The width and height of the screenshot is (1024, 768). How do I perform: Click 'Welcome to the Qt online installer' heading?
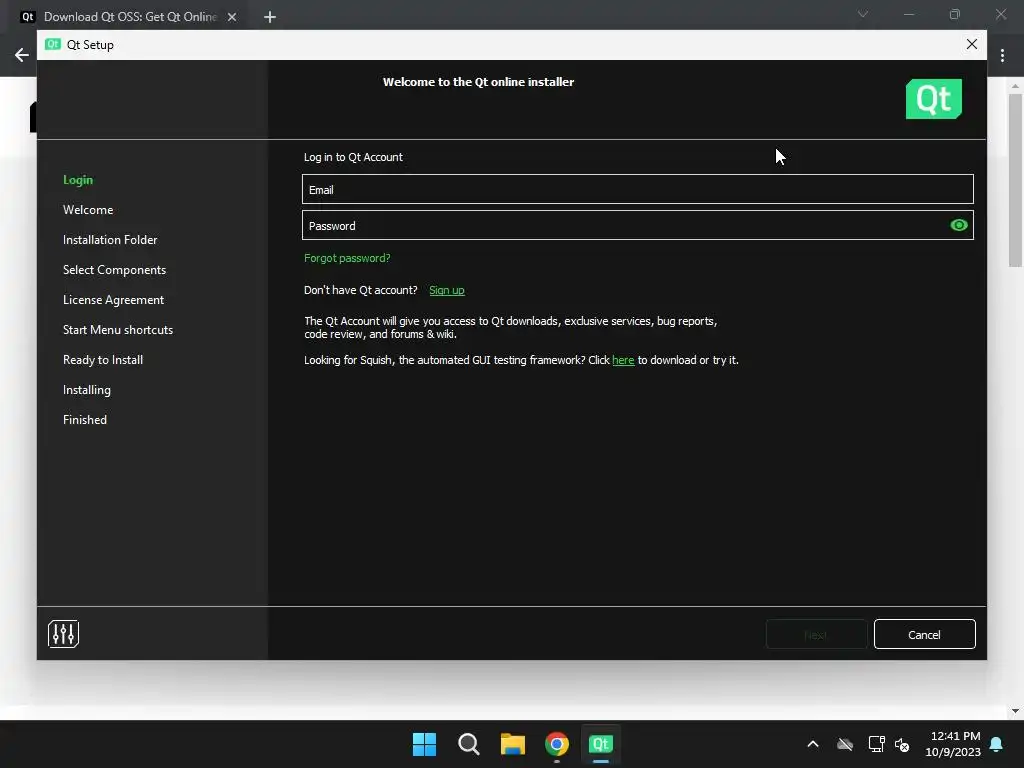tap(478, 82)
